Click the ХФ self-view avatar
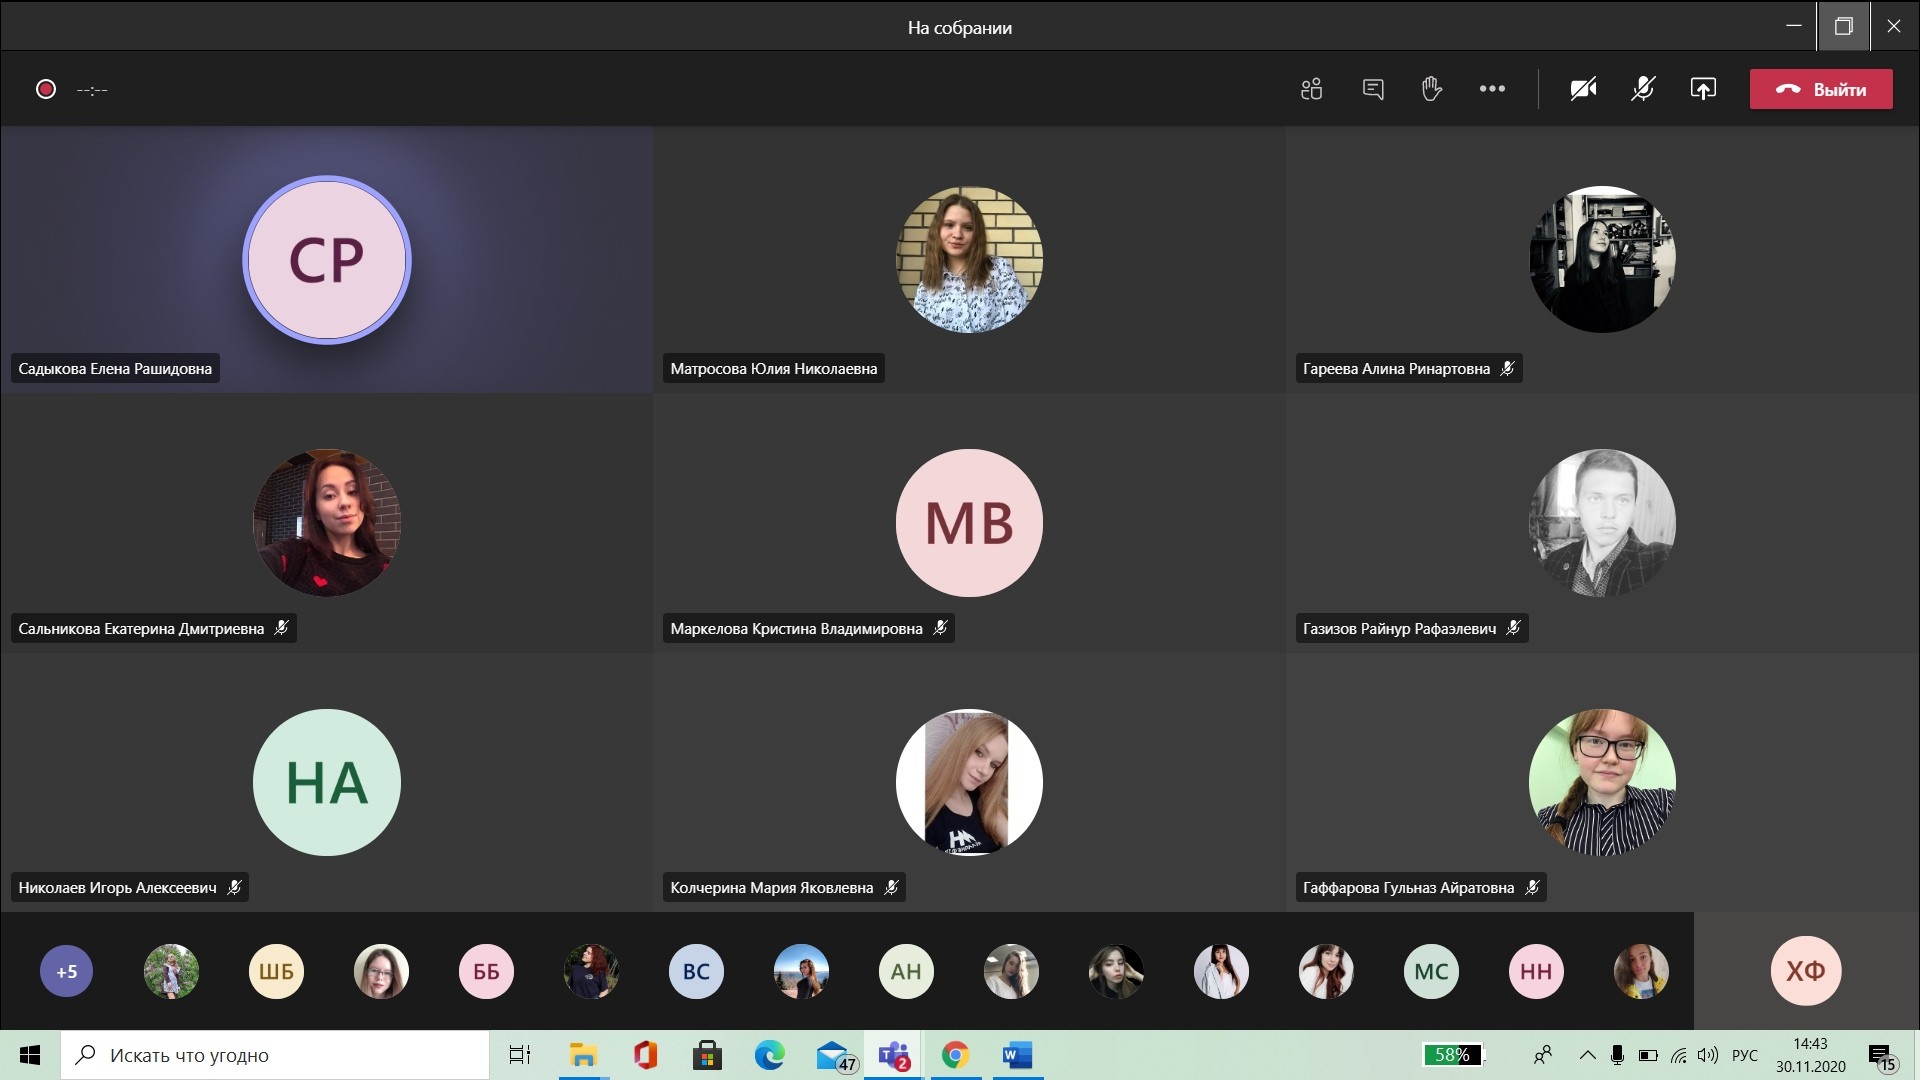This screenshot has height=1080, width=1920. (x=1805, y=970)
